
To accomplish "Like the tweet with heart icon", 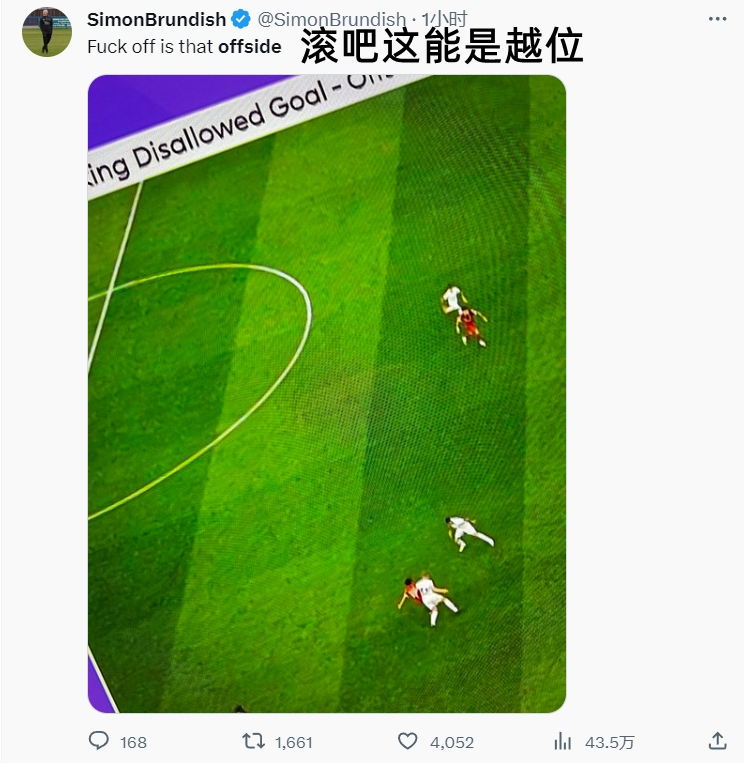I will click(408, 741).
